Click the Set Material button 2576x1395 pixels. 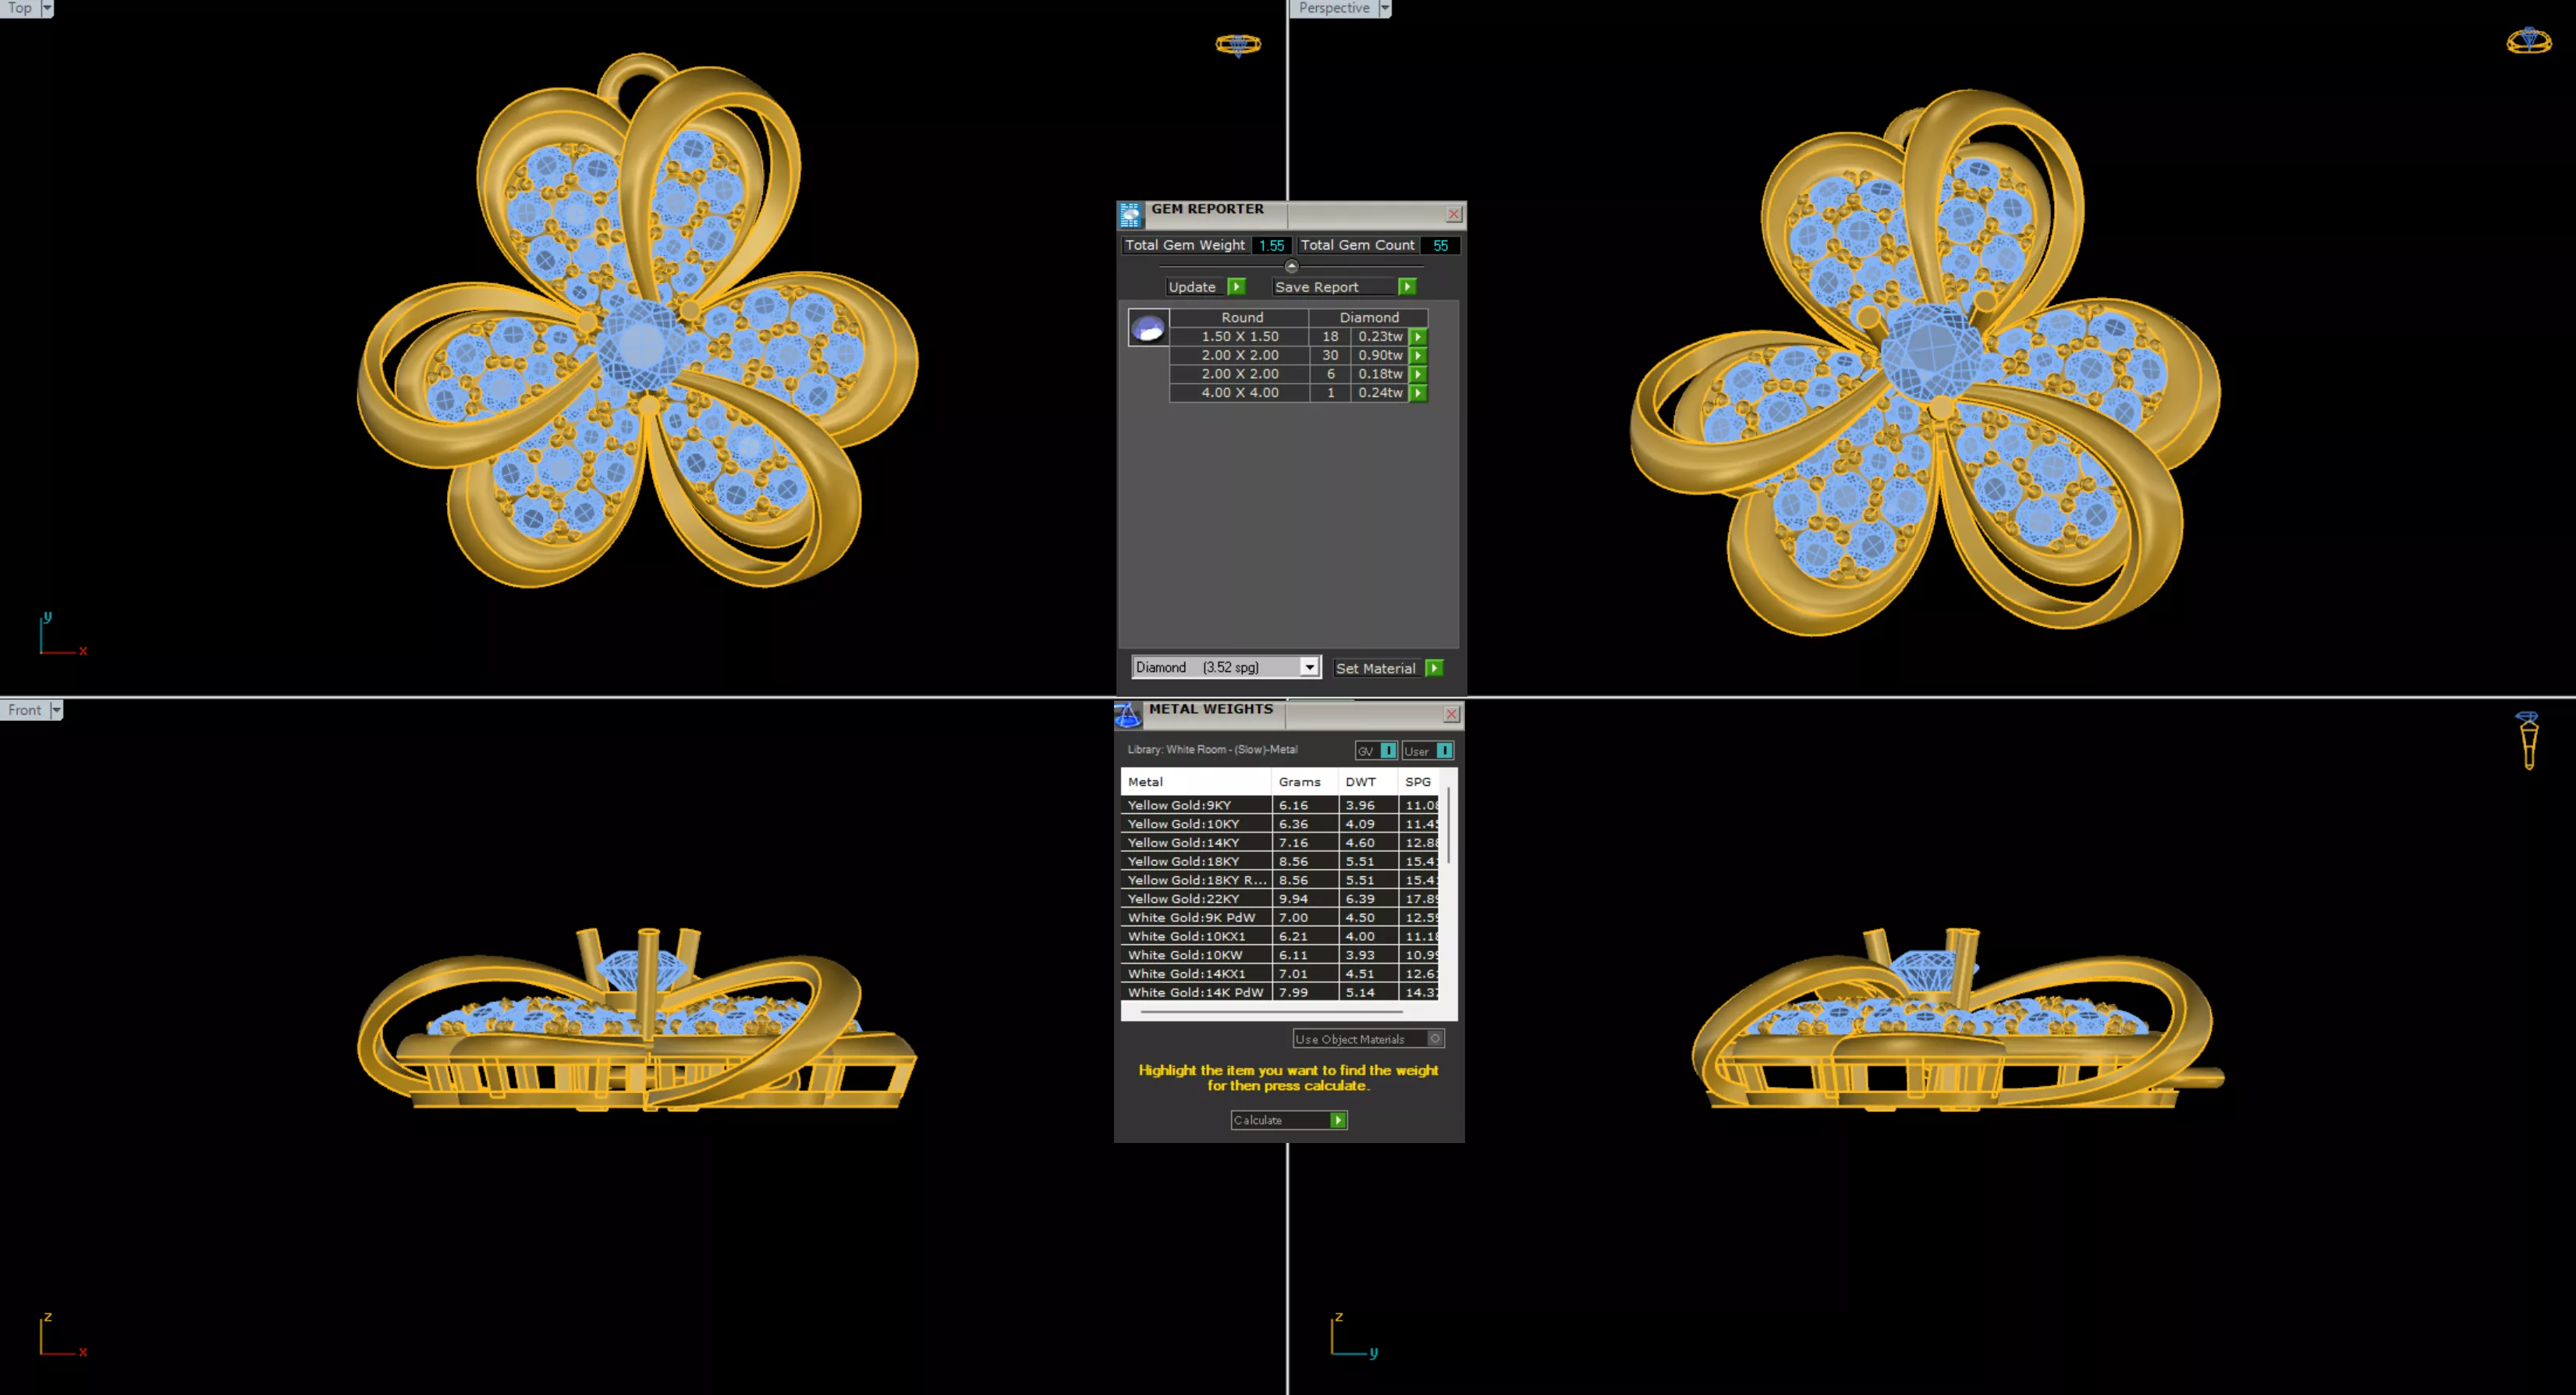[x=1376, y=668]
